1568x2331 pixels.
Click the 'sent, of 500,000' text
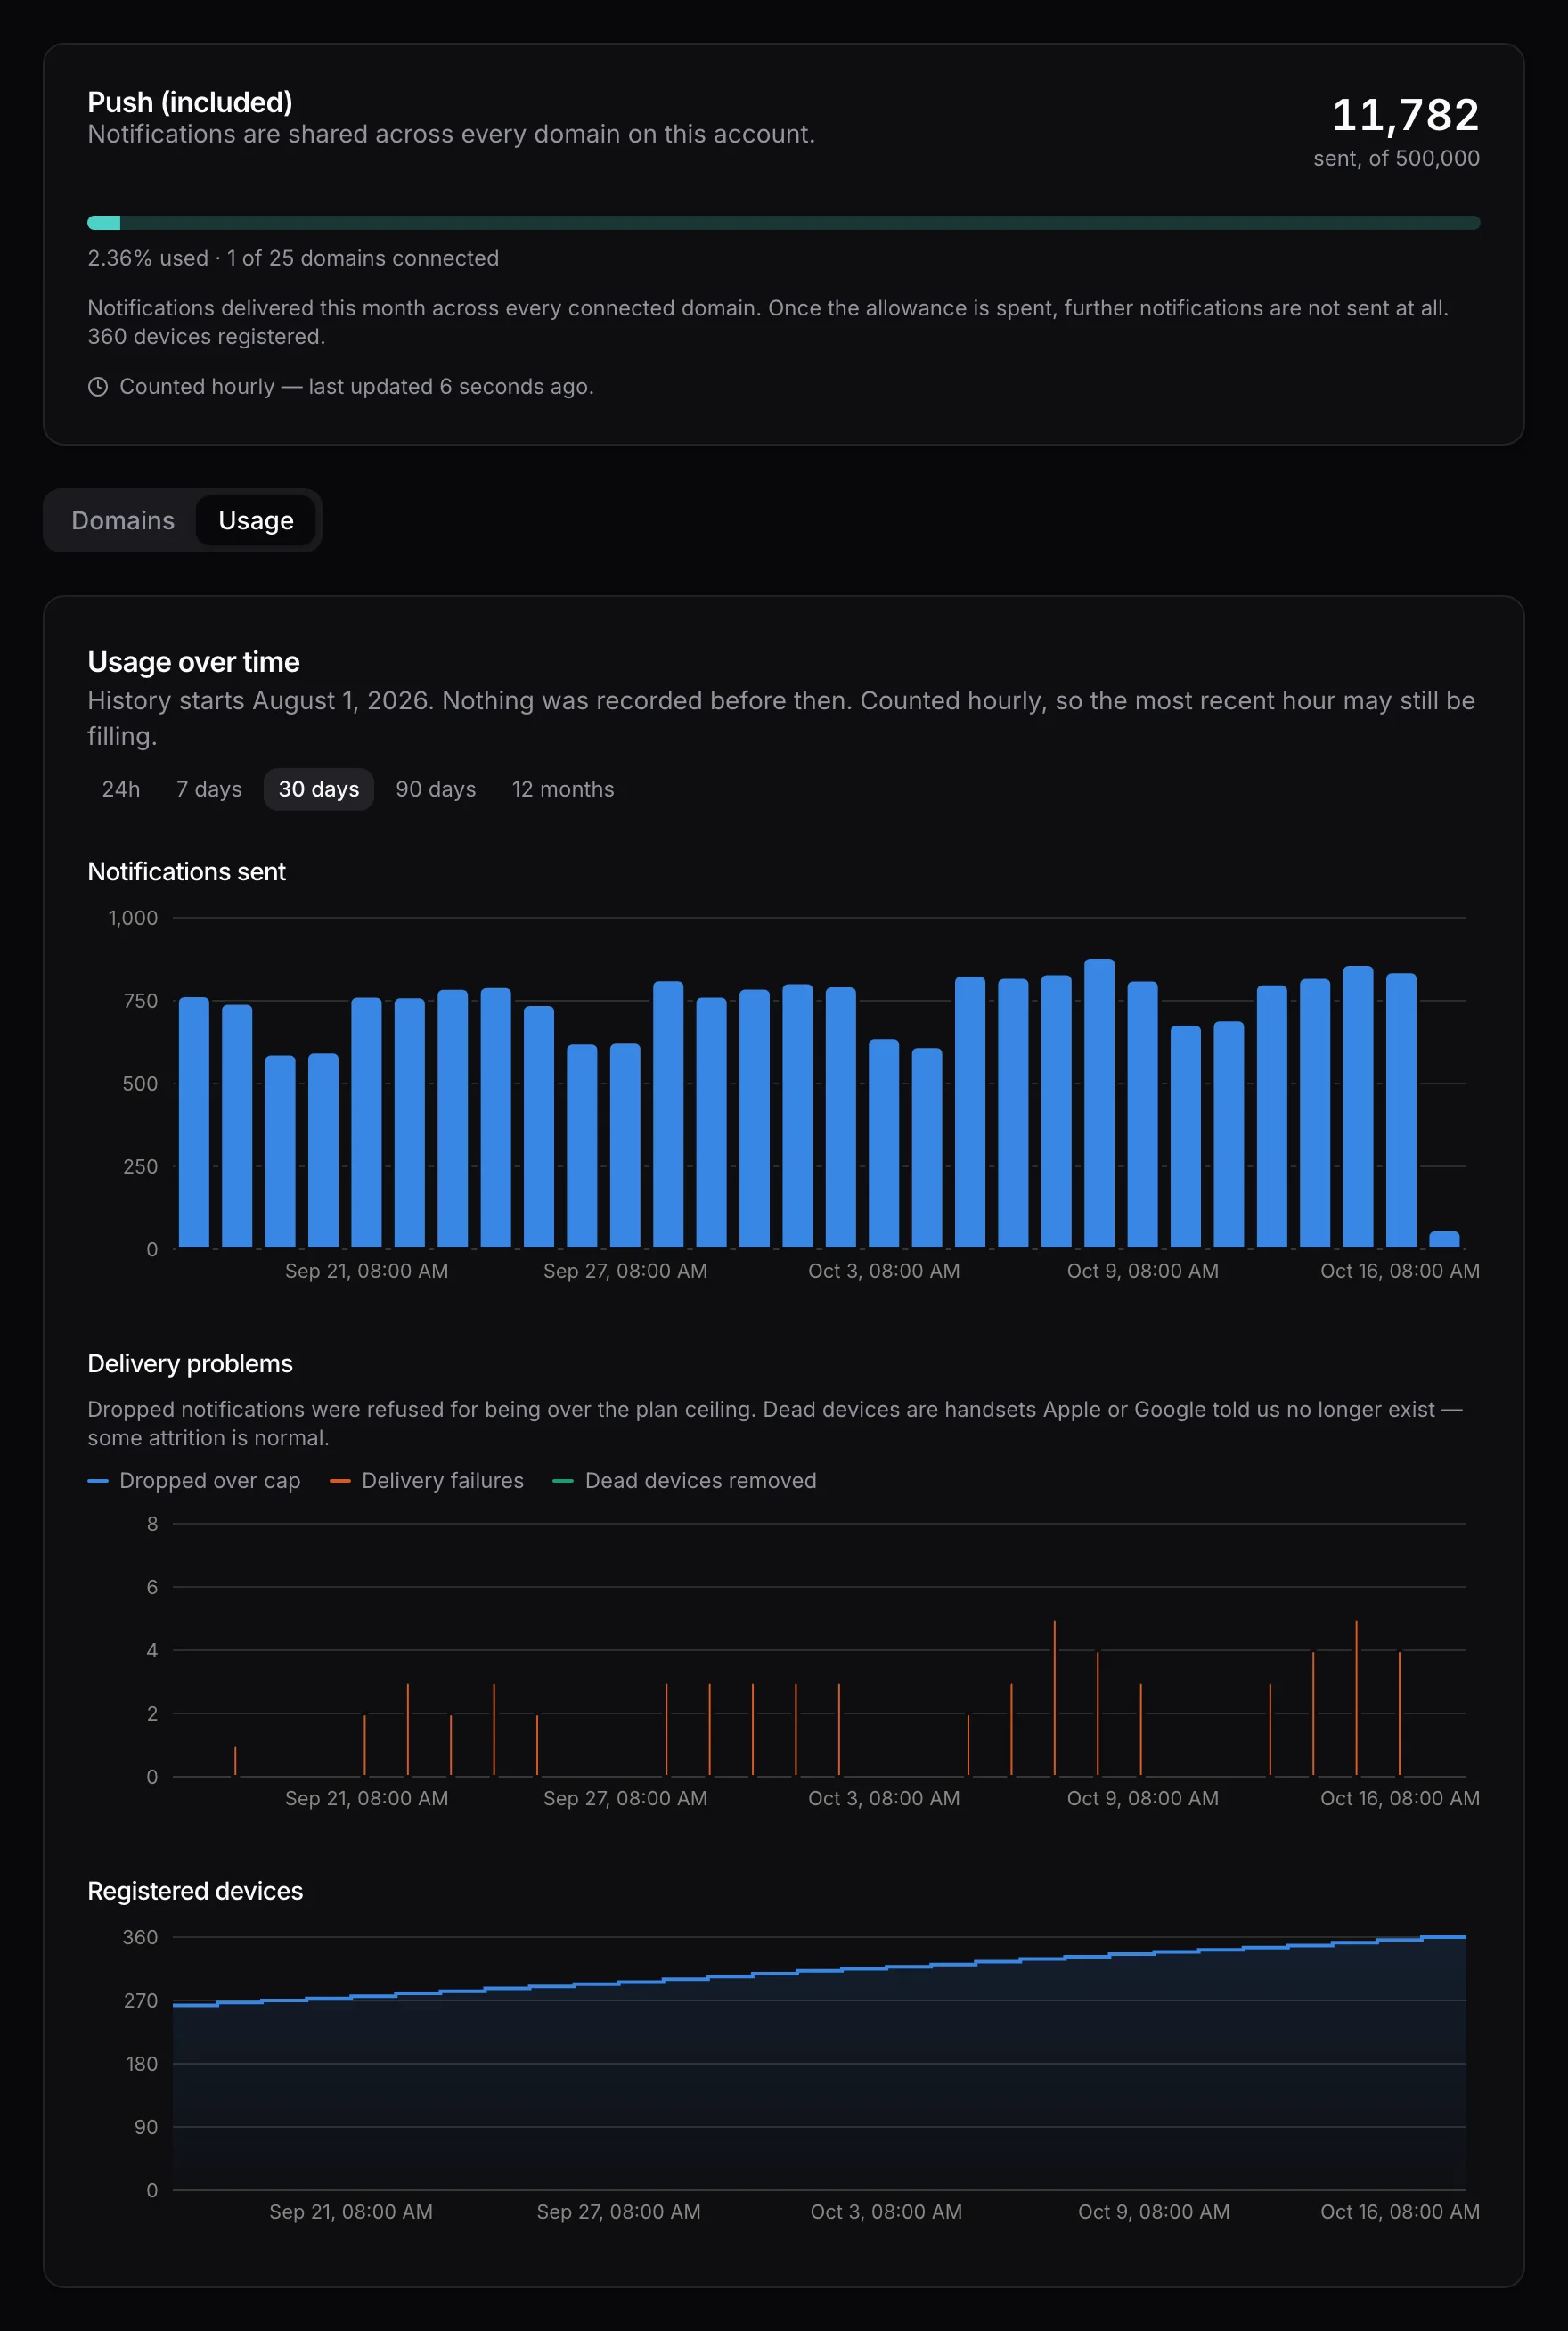pos(1396,158)
